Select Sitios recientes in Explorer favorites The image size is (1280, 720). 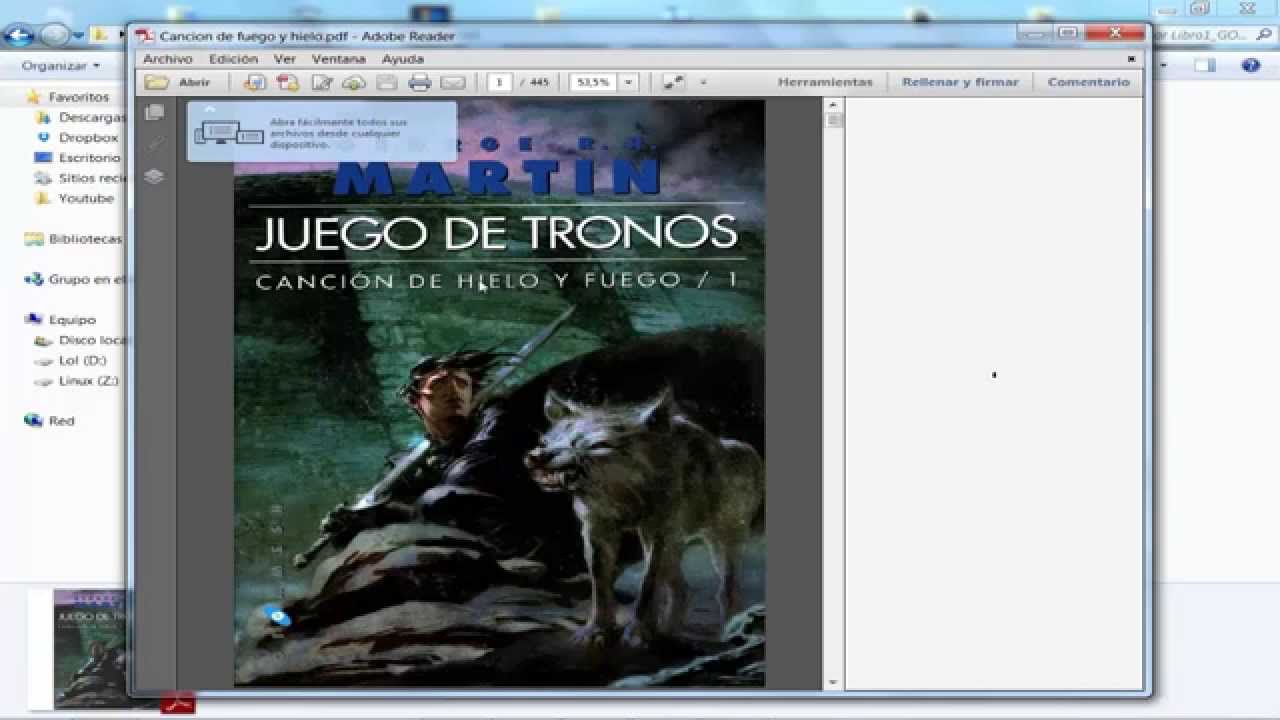pos(90,178)
